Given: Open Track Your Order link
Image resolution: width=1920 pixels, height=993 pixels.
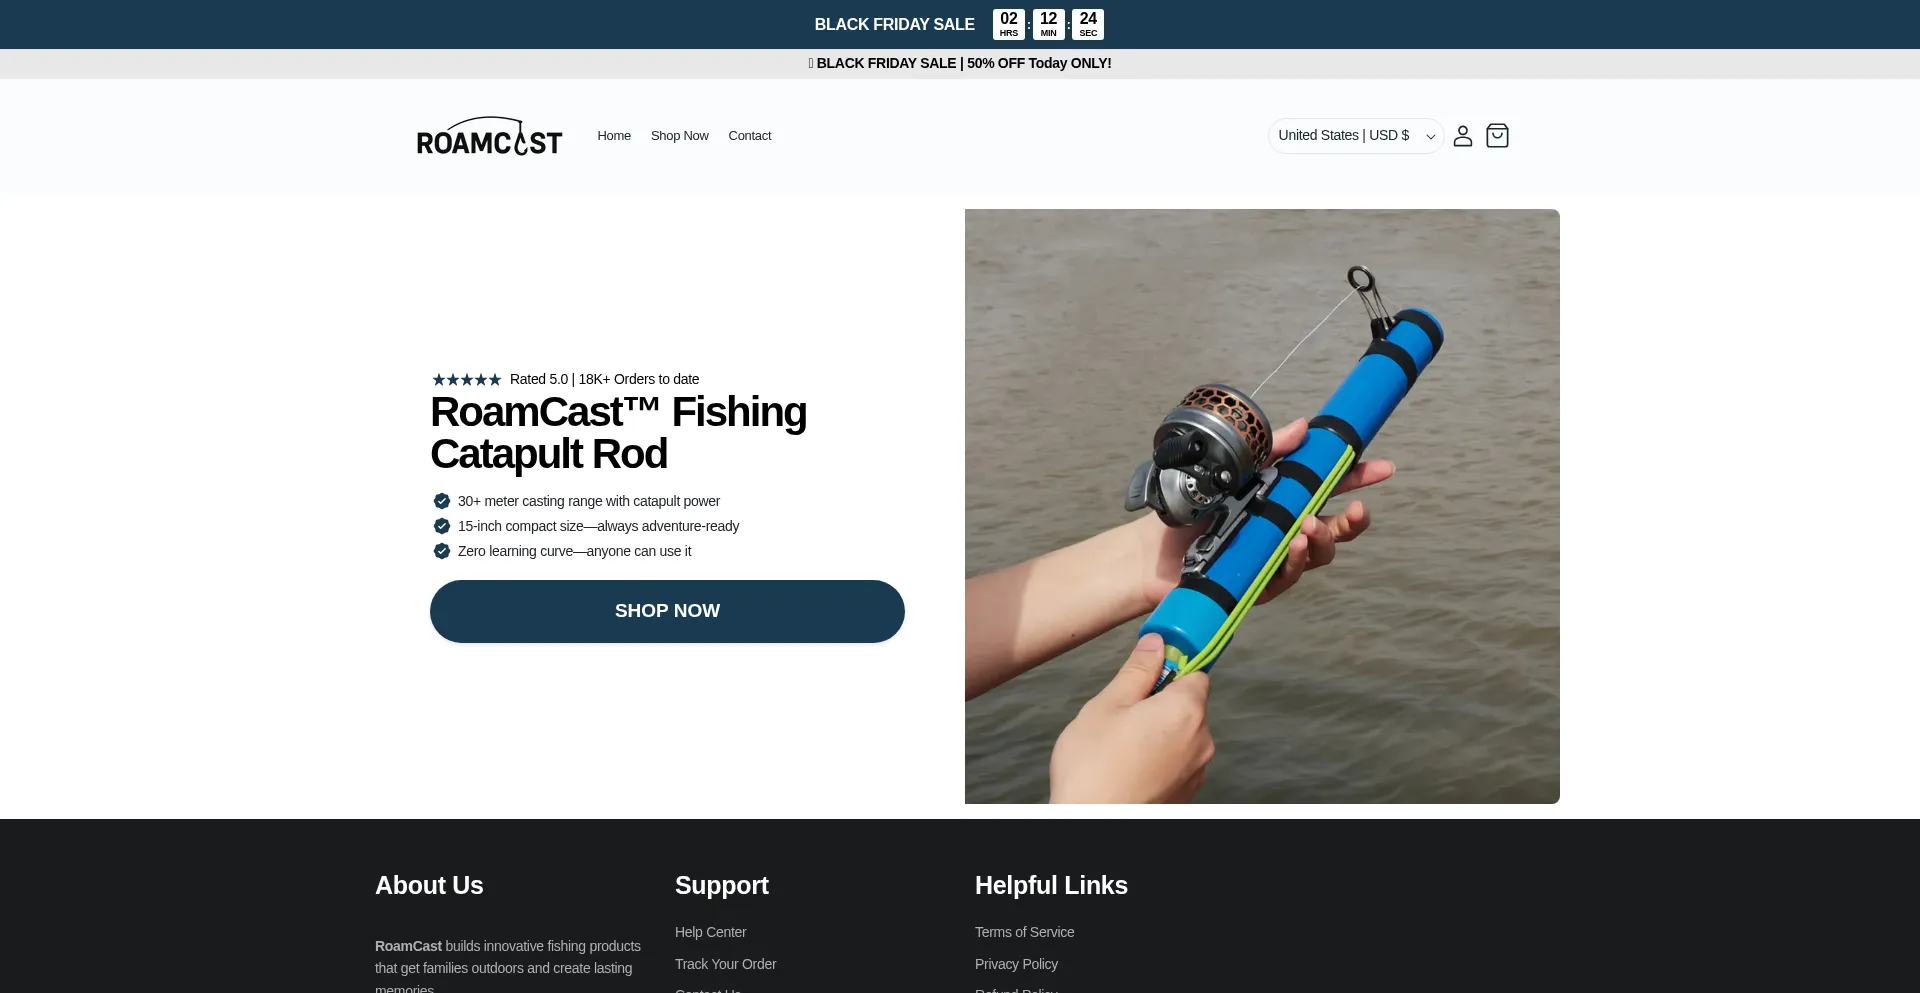Looking at the screenshot, I should (x=725, y=964).
